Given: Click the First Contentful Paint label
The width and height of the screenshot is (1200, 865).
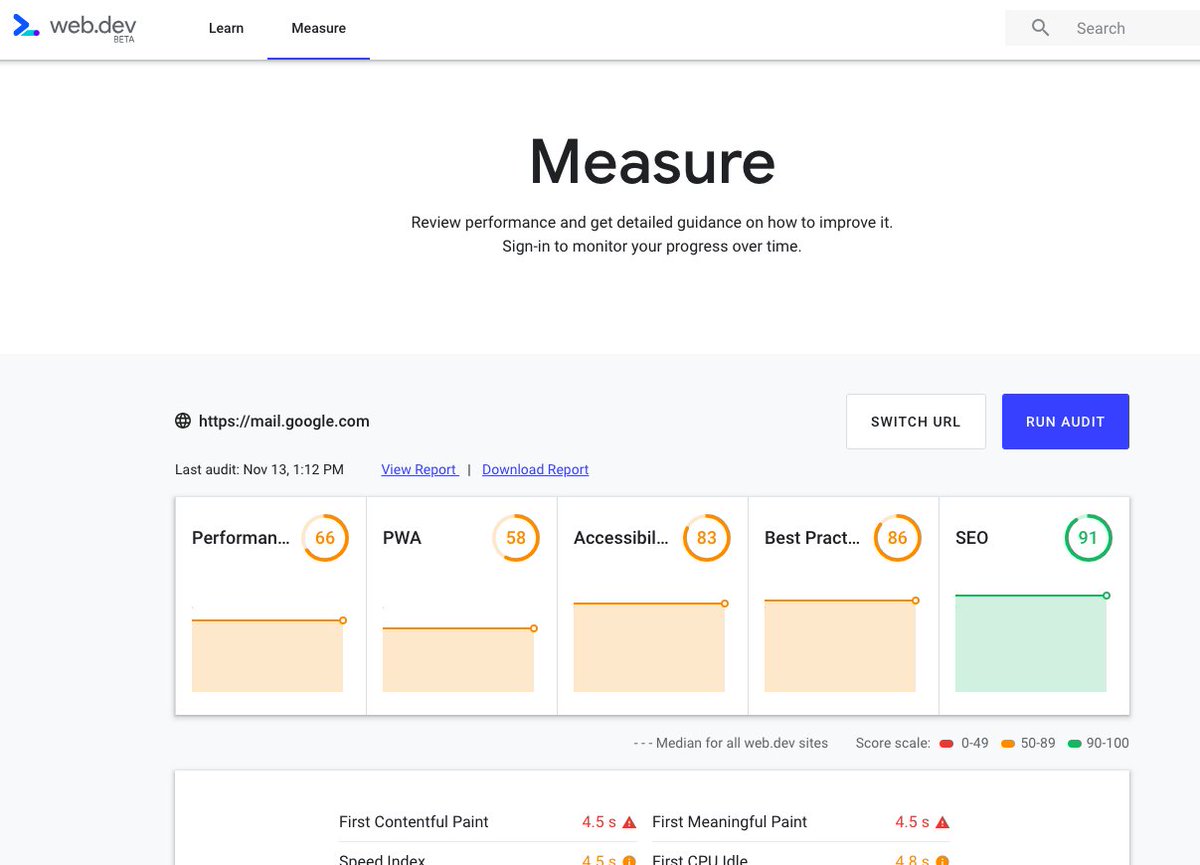Looking at the screenshot, I should coord(414,822).
